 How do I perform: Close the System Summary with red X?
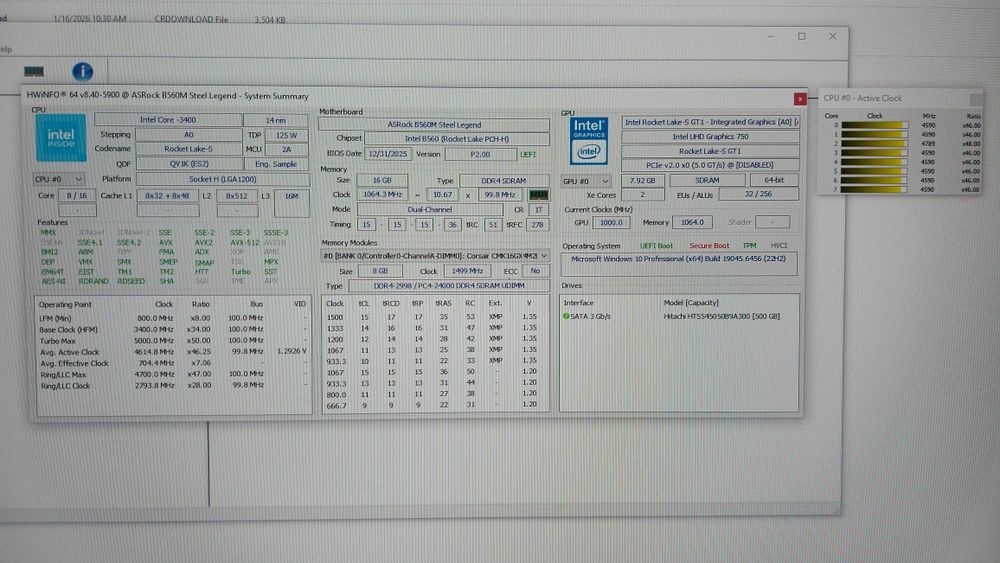pyautogui.click(x=800, y=99)
